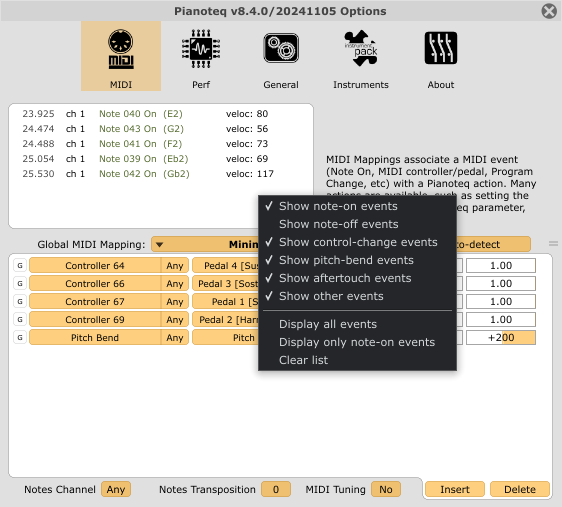562x507 pixels.
Task: Change channel Any for Controller 64
Action: pos(175,266)
